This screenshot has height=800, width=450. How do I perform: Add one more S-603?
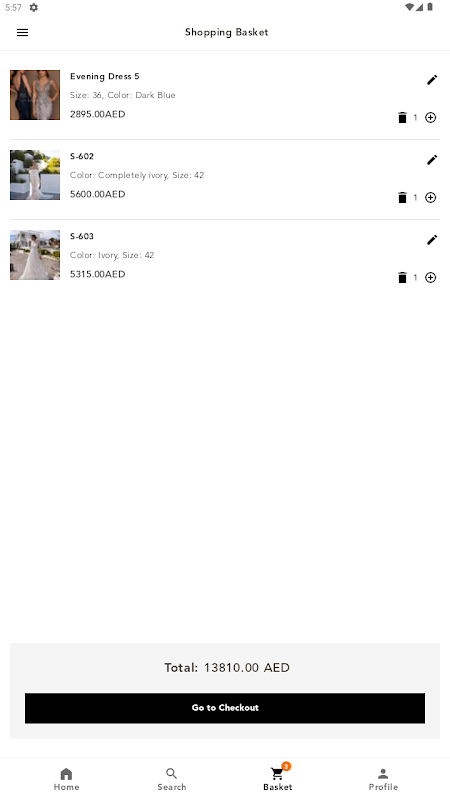tap(431, 278)
